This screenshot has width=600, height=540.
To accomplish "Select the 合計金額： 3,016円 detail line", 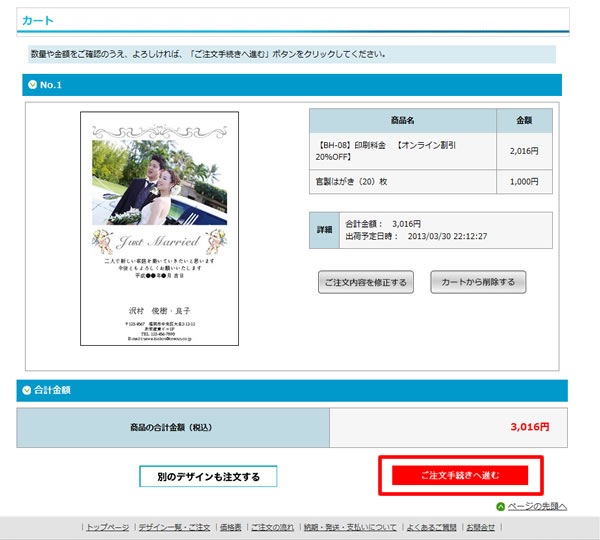I will click(x=383, y=224).
